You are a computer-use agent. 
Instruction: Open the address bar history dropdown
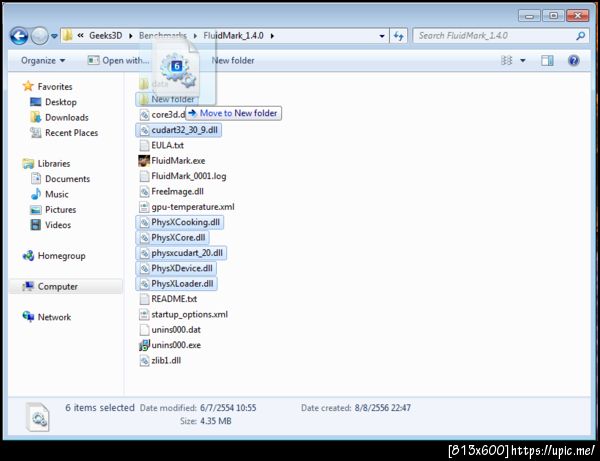pos(382,36)
